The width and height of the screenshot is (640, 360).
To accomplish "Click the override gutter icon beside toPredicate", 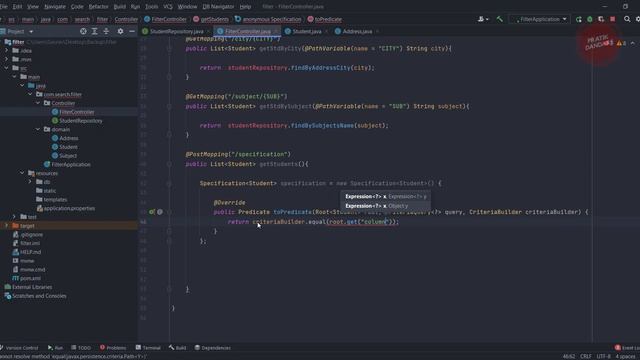I will 152,212.
